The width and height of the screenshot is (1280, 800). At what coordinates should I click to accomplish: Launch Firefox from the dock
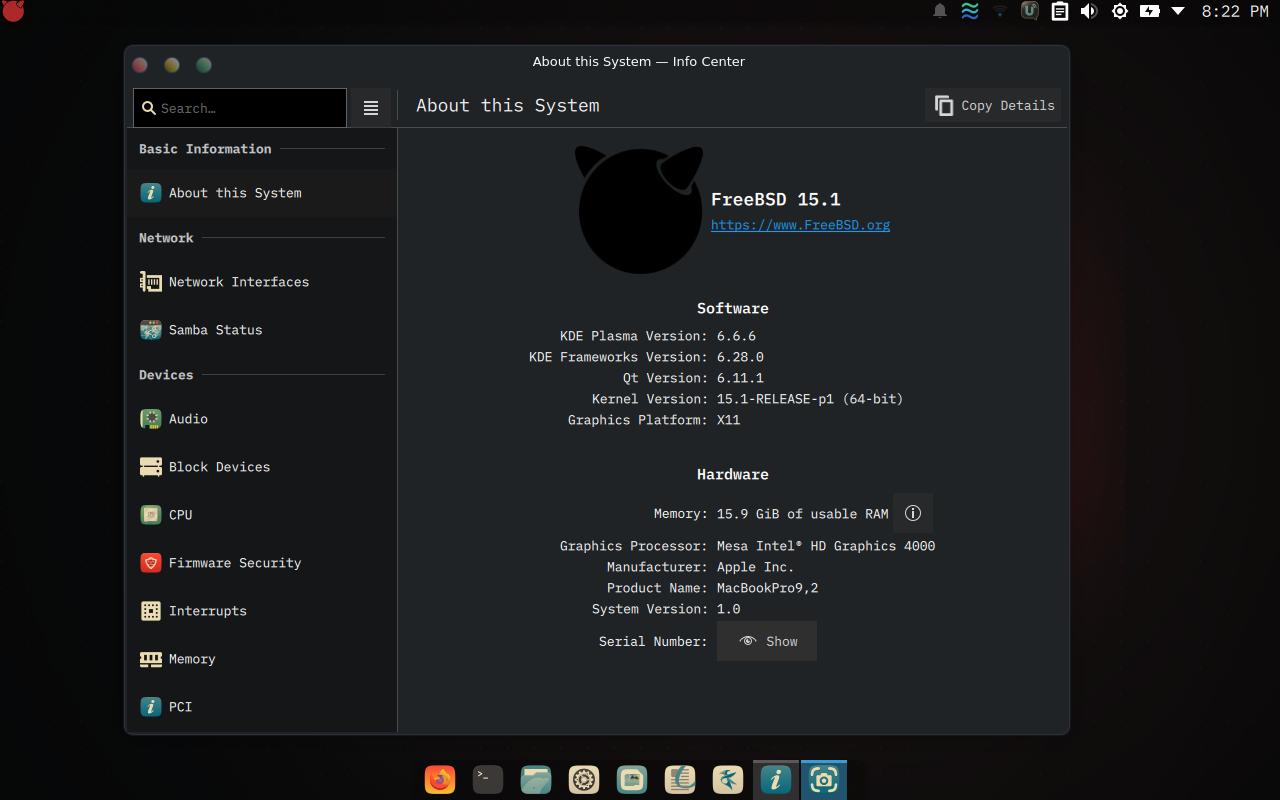pyautogui.click(x=440, y=779)
